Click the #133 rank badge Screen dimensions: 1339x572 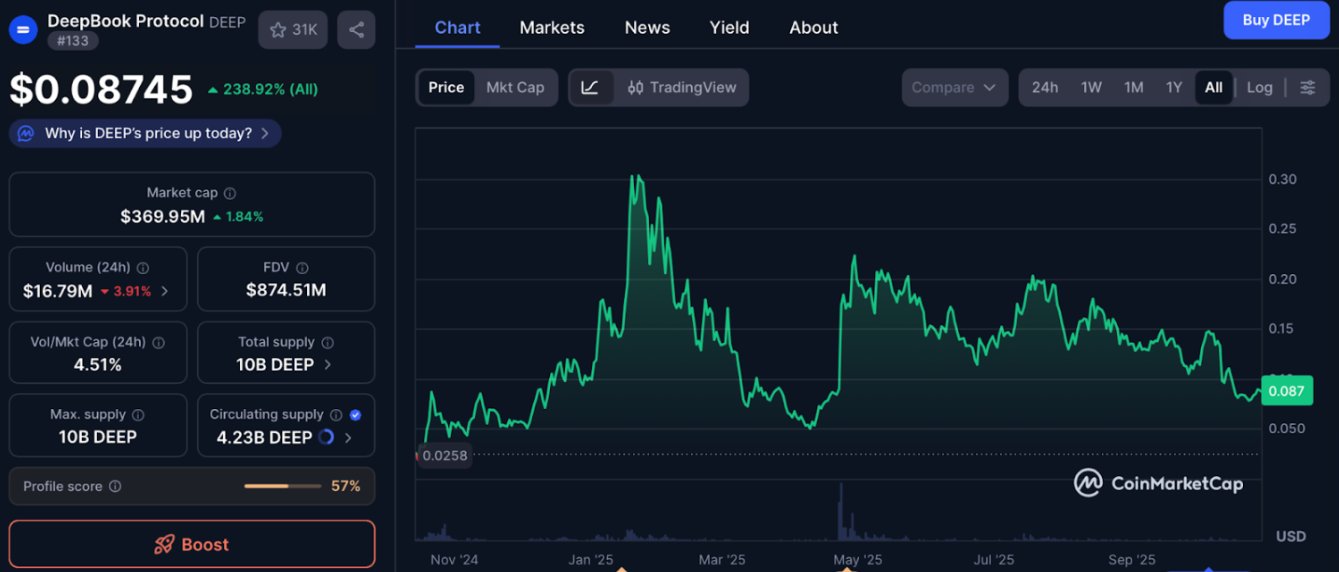pos(72,41)
